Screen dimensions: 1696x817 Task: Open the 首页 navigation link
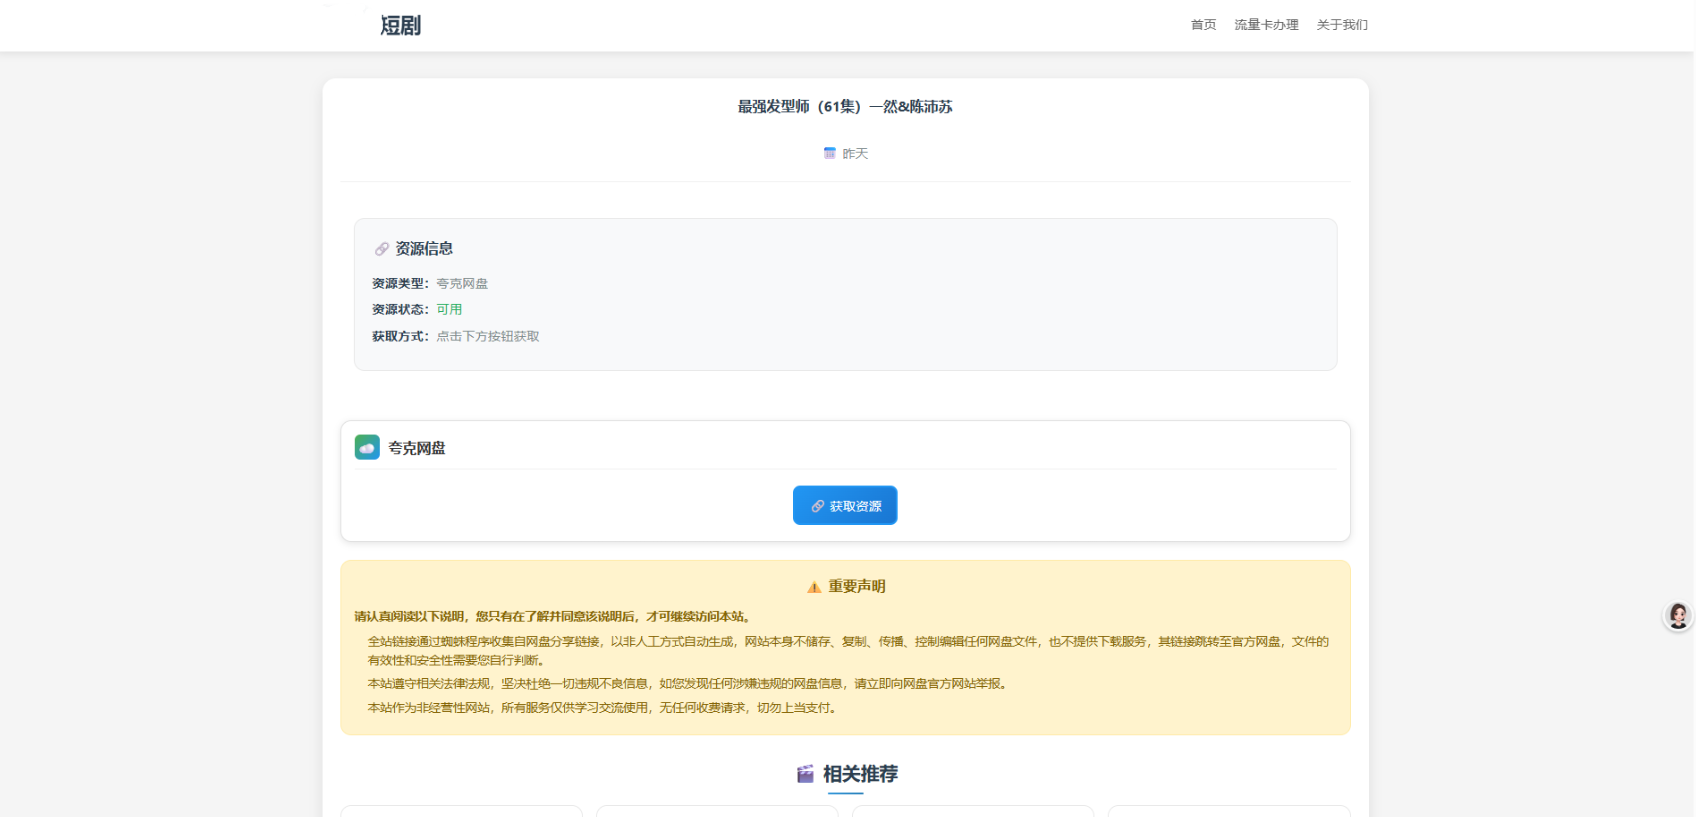tap(1203, 25)
